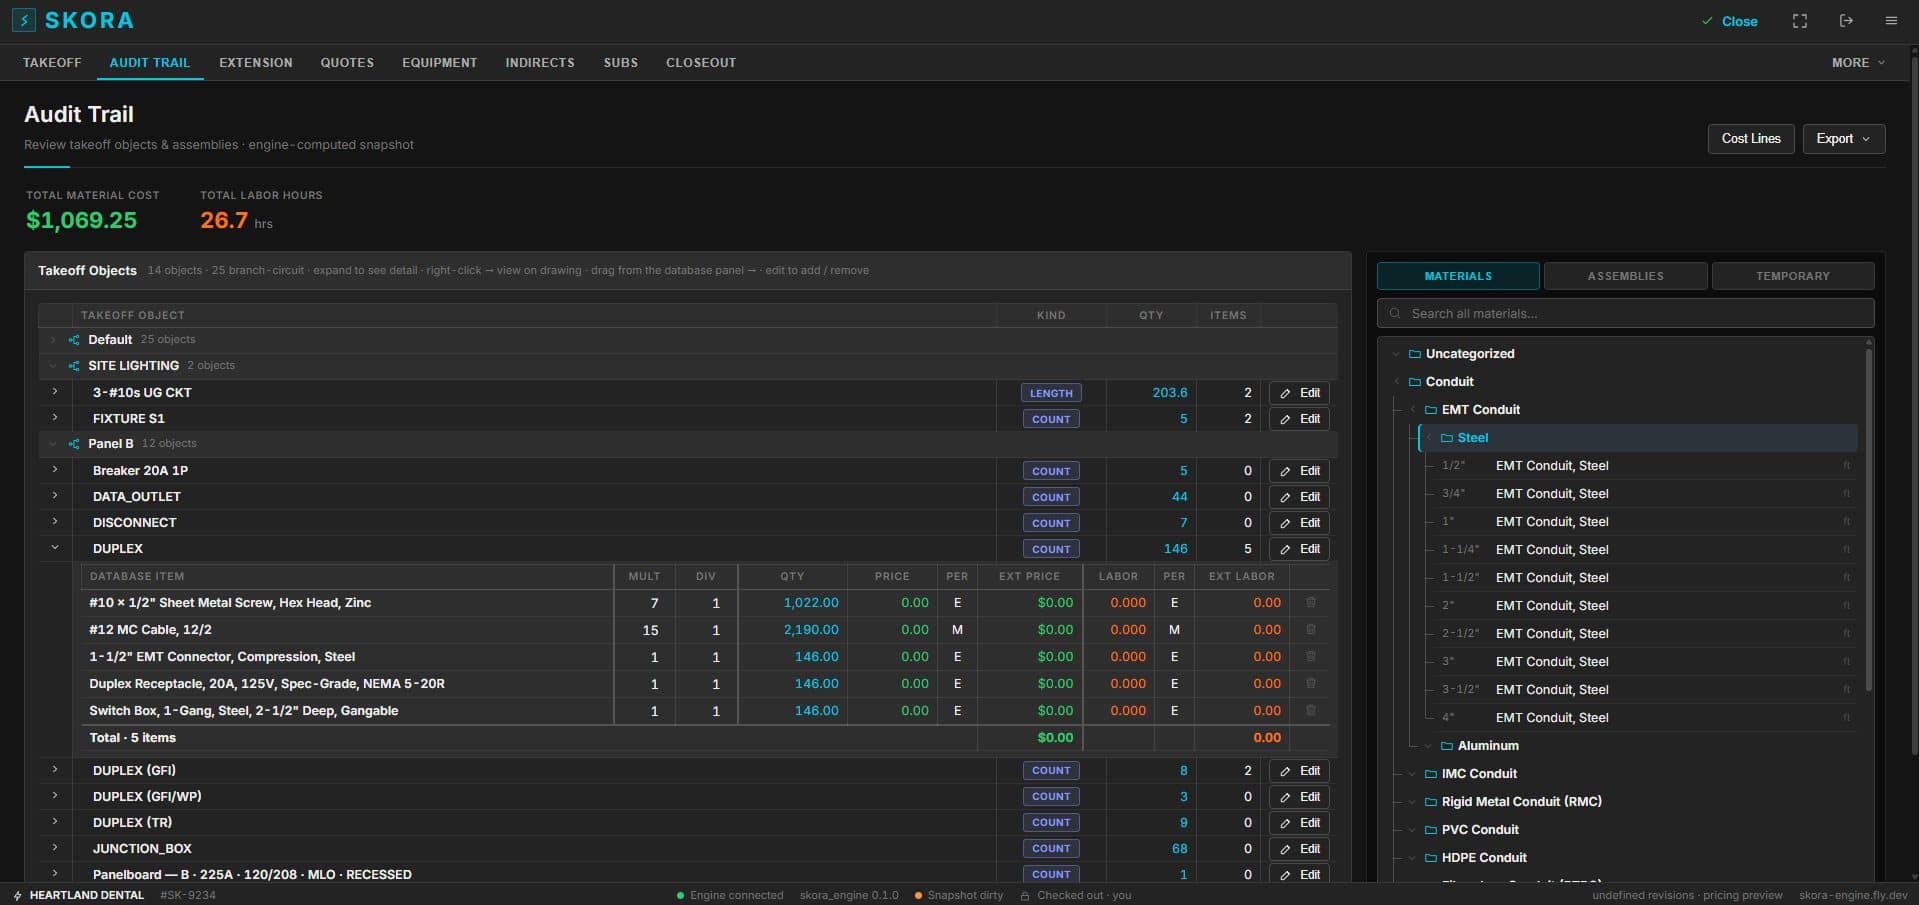1919x905 pixels.
Task: Expand the FIXTURE S1 row
Action: (x=55, y=418)
